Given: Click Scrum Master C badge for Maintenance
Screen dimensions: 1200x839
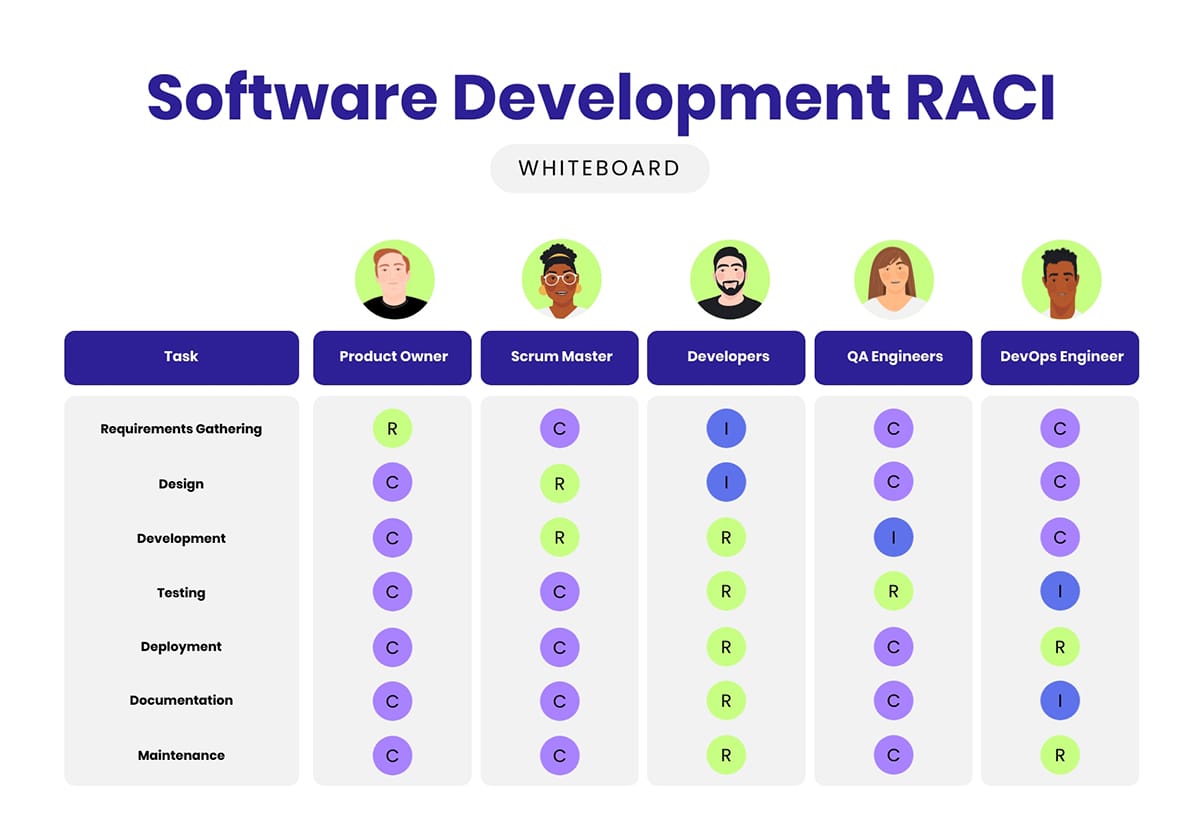Looking at the screenshot, I should 559,755.
